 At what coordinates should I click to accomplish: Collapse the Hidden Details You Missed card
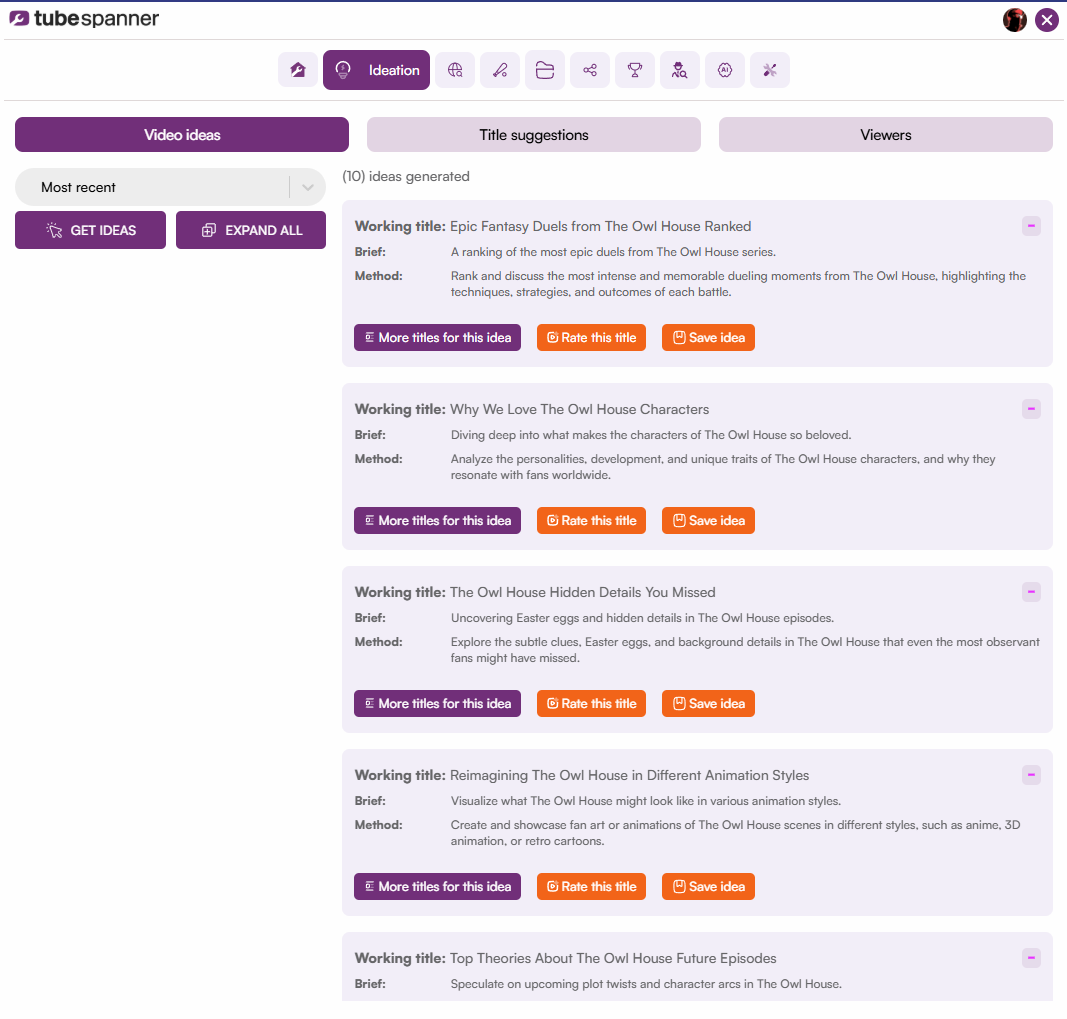(x=1031, y=592)
